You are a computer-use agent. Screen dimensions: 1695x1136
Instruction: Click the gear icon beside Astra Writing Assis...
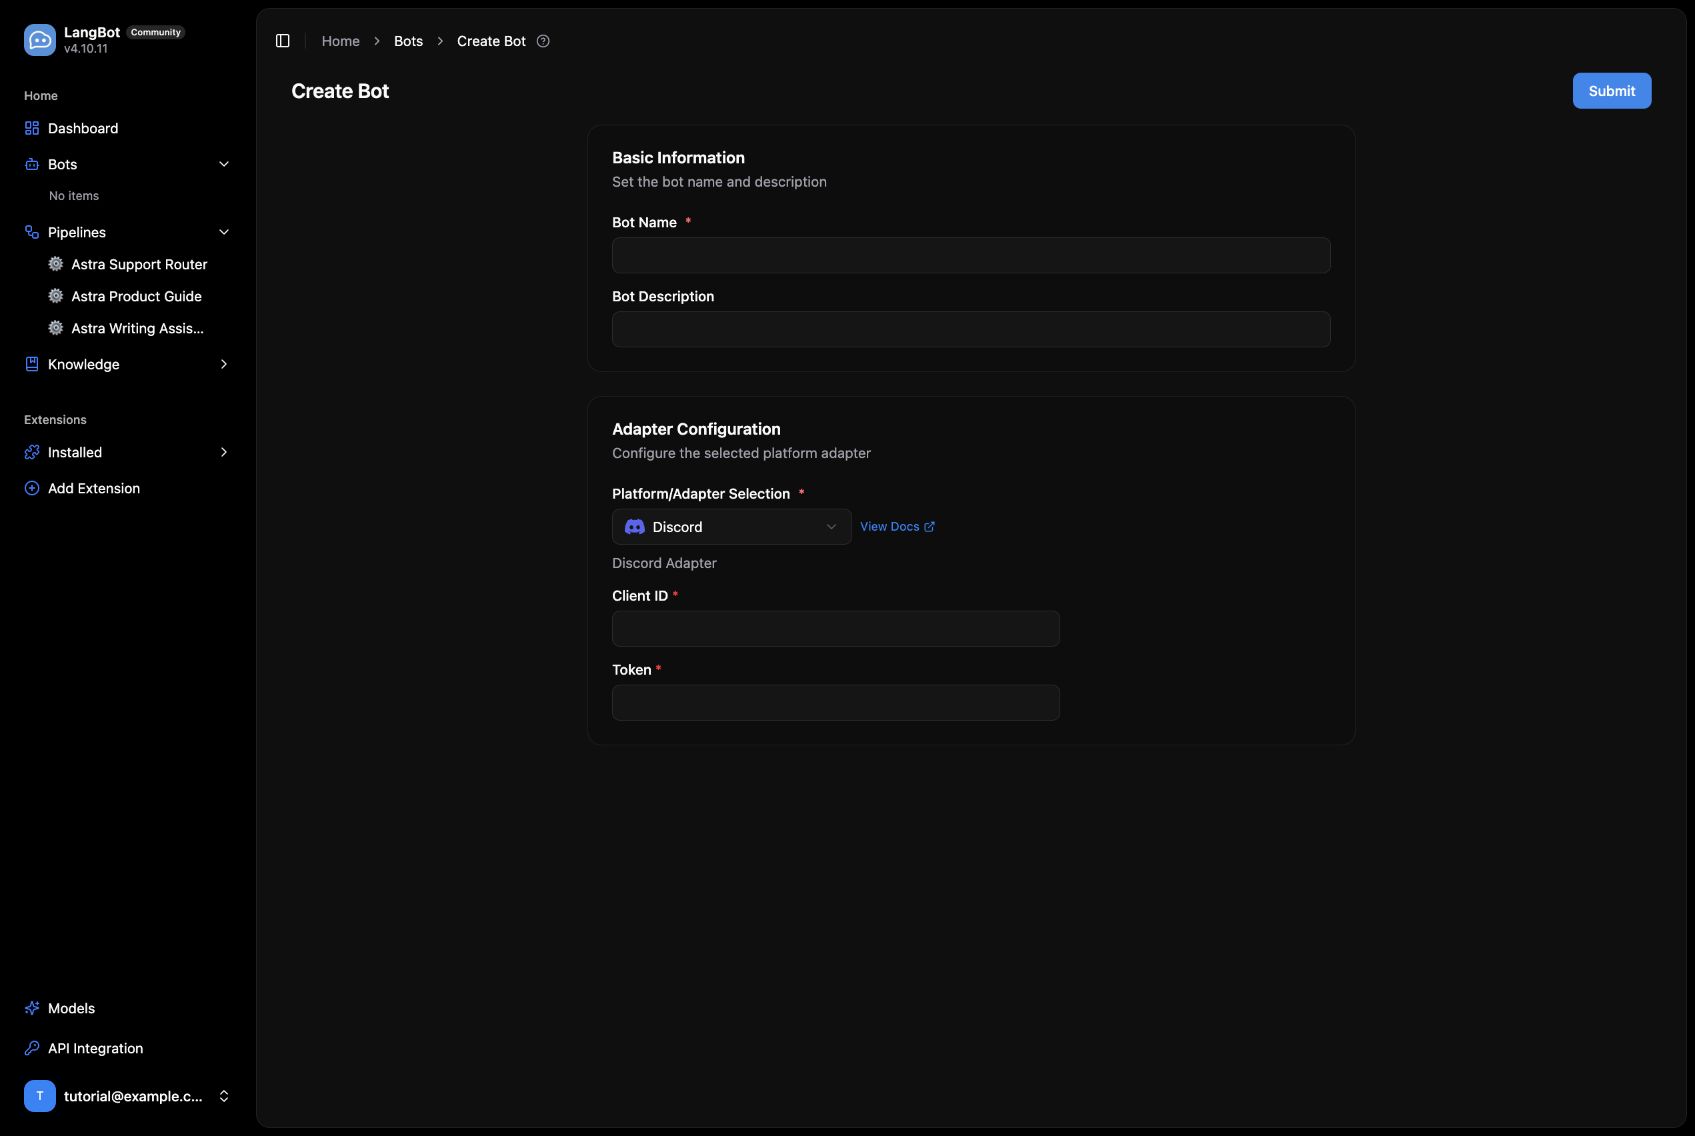[56, 328]
